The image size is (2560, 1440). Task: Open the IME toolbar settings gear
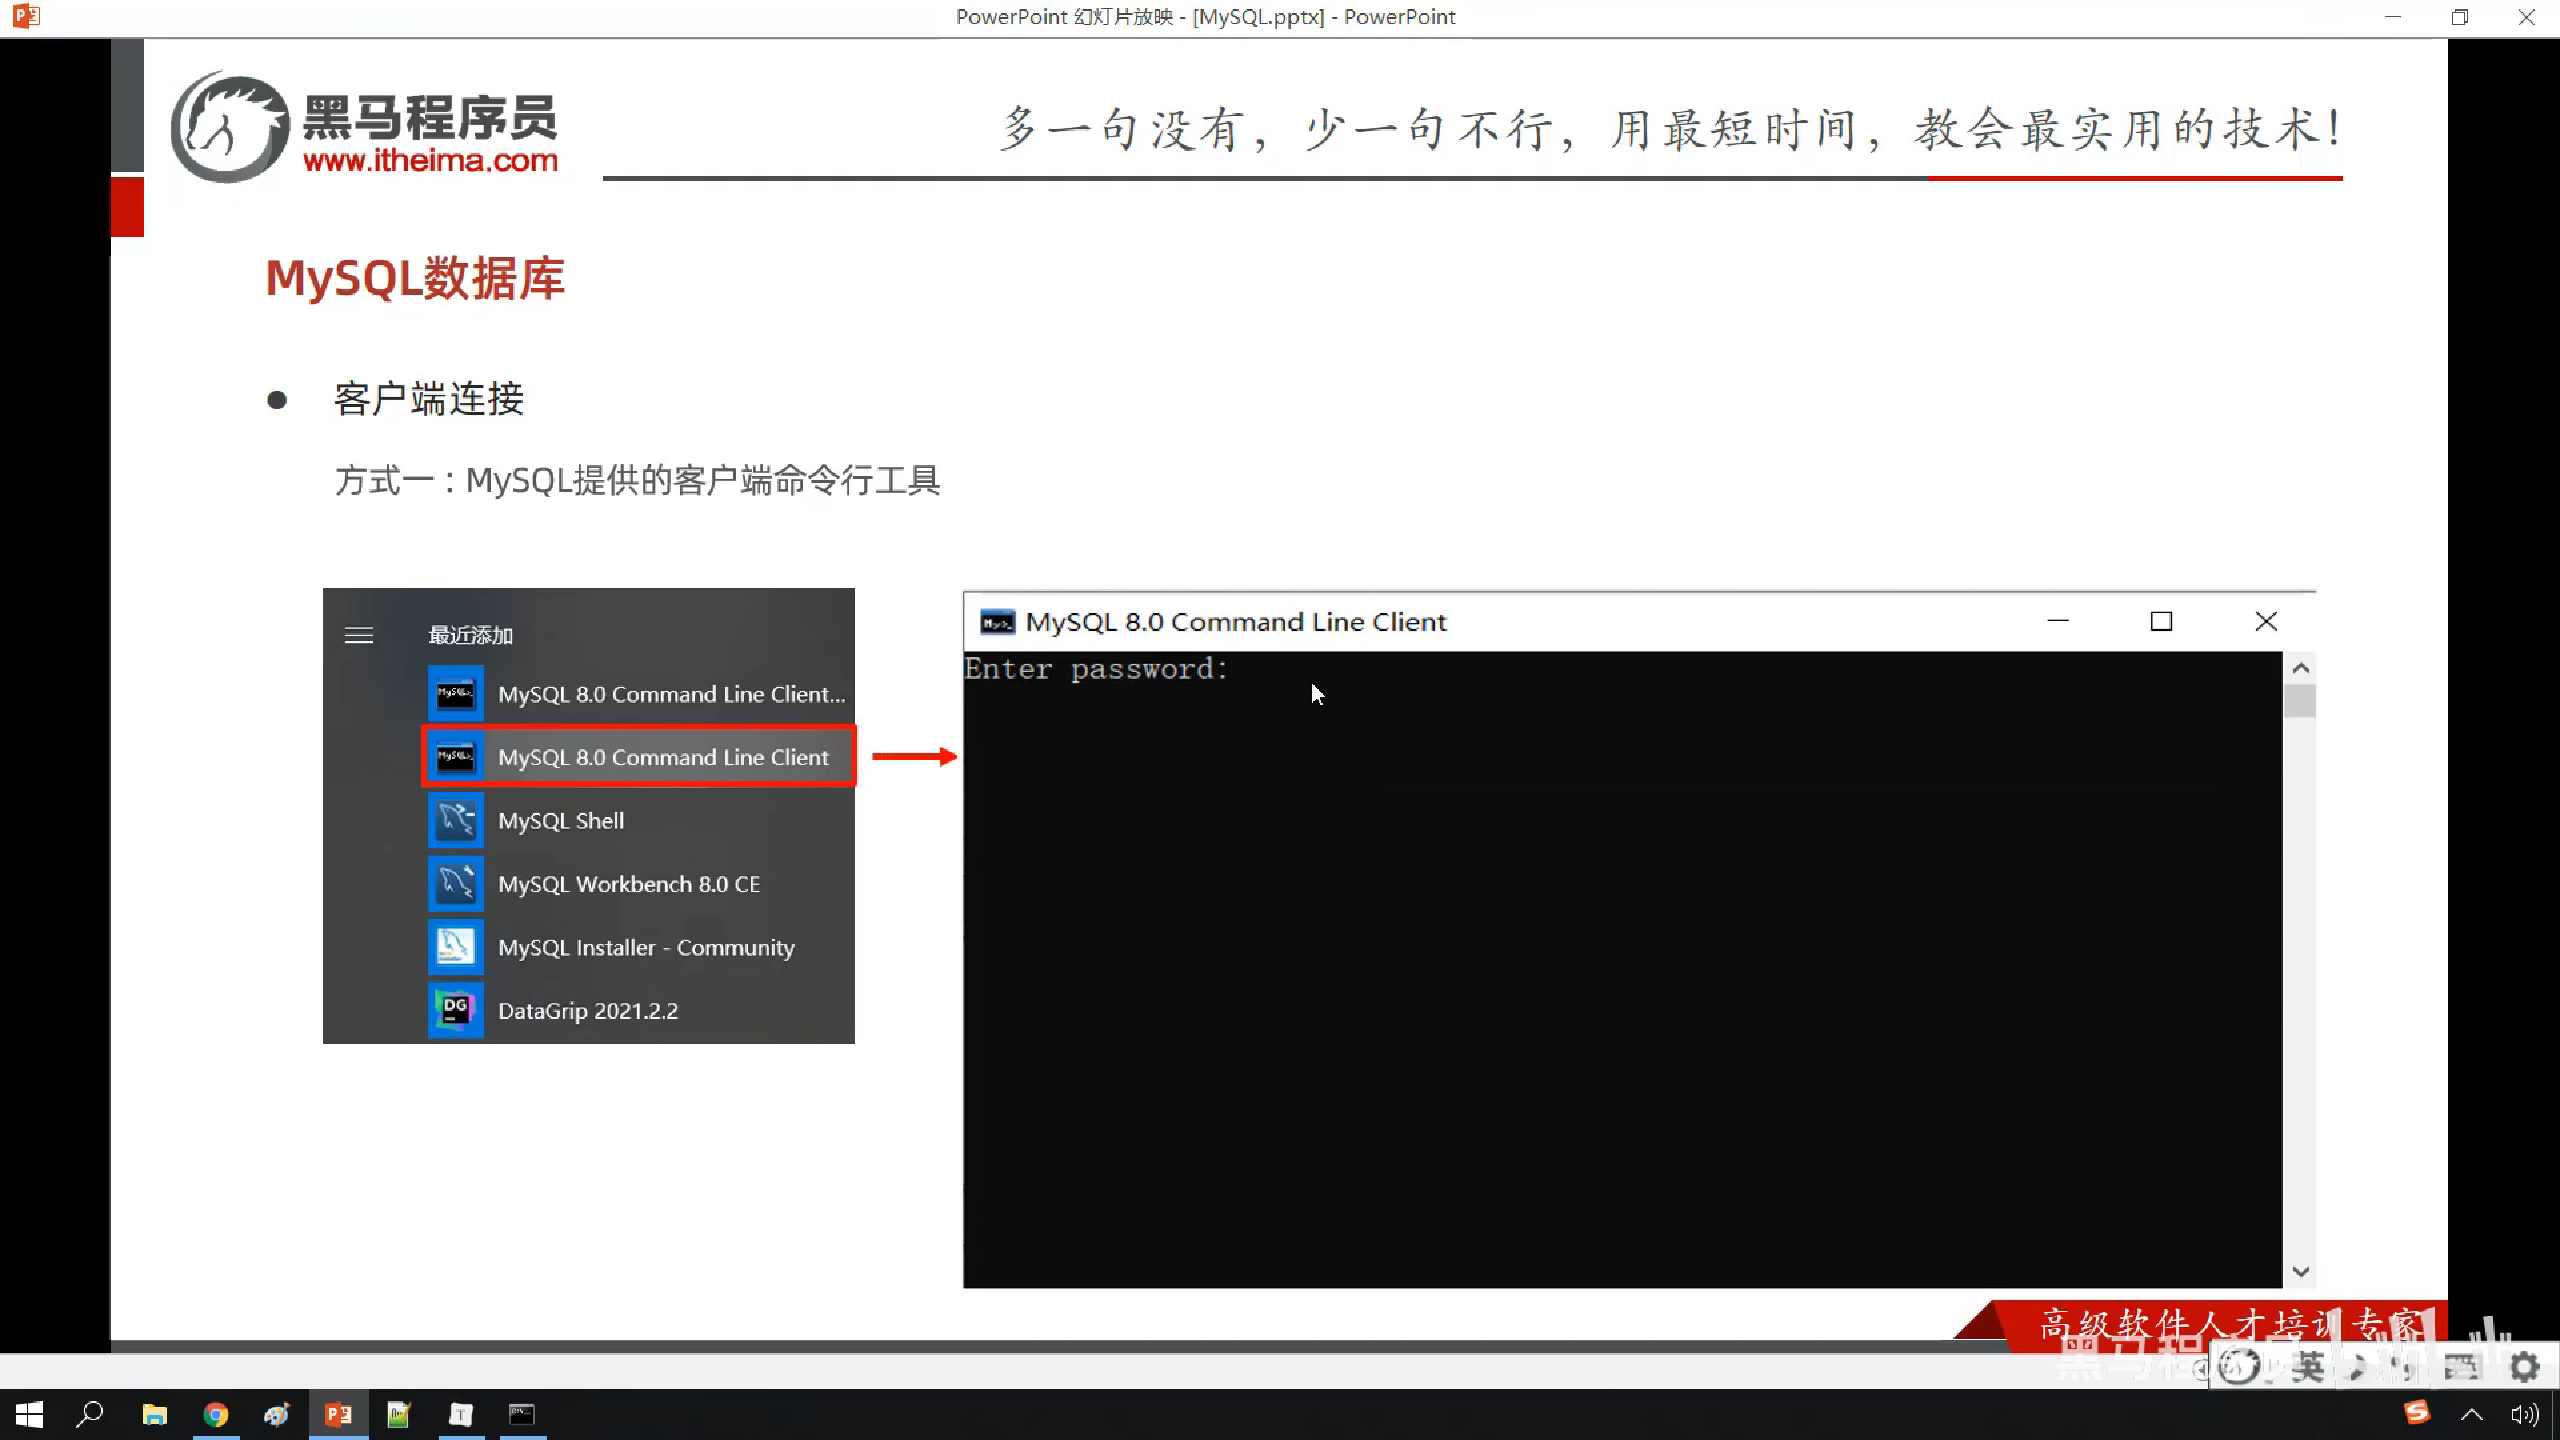click(2524, 1366)
